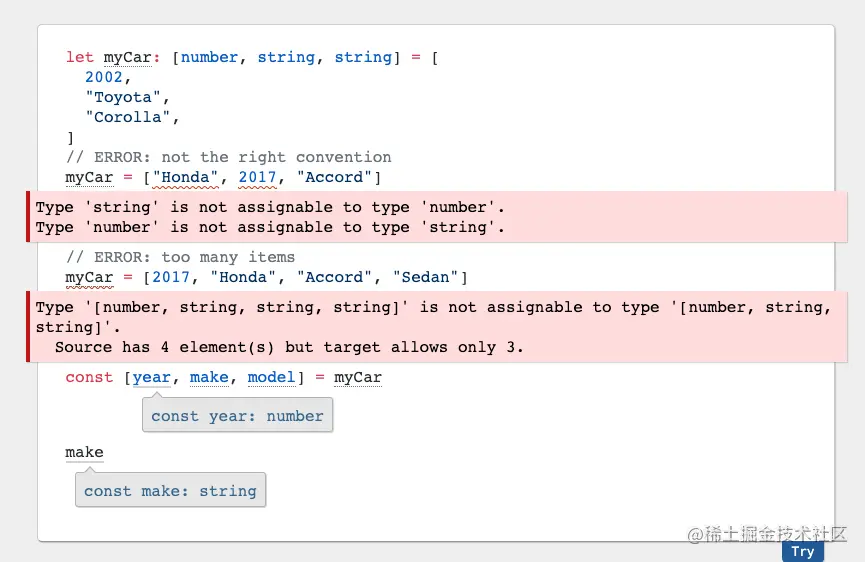This screenshot has width=865, height=562.
Task: Click the year variable in the destructuring
Action: click(152, 377)
